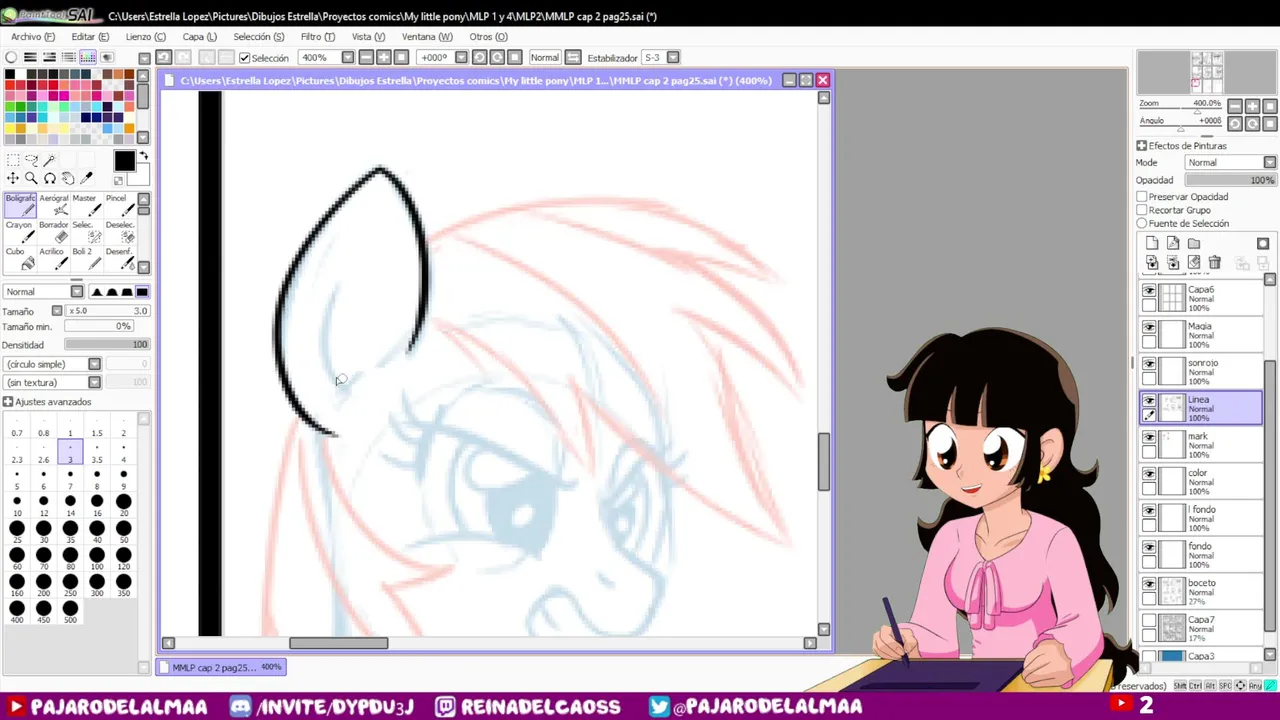The image size is (1280, 720).
Task: Open the zoom 400% dropdown in toolbar
Action: [x=347, y=57]
